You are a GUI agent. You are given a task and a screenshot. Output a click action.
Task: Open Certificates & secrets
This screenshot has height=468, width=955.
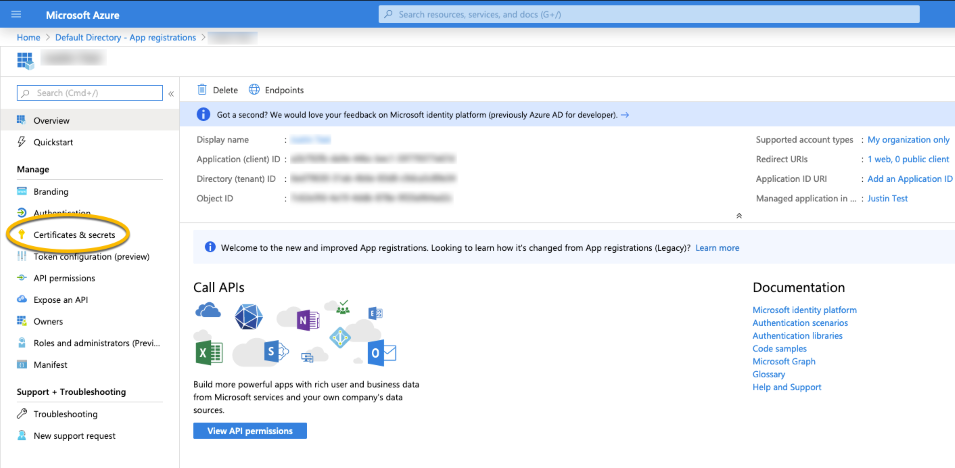(x=74, y=235)
